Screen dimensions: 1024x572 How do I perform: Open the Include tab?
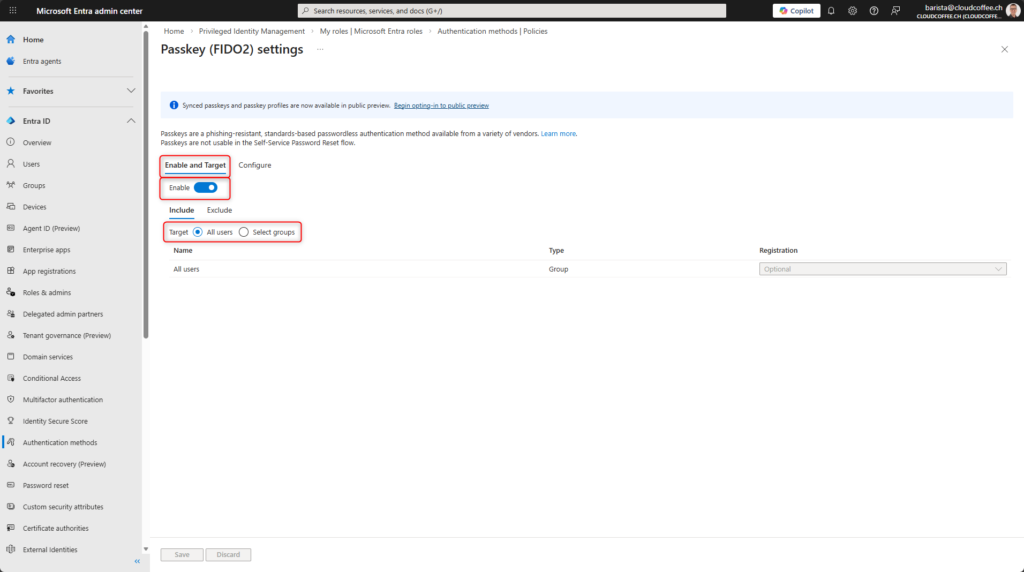(182, 210)
